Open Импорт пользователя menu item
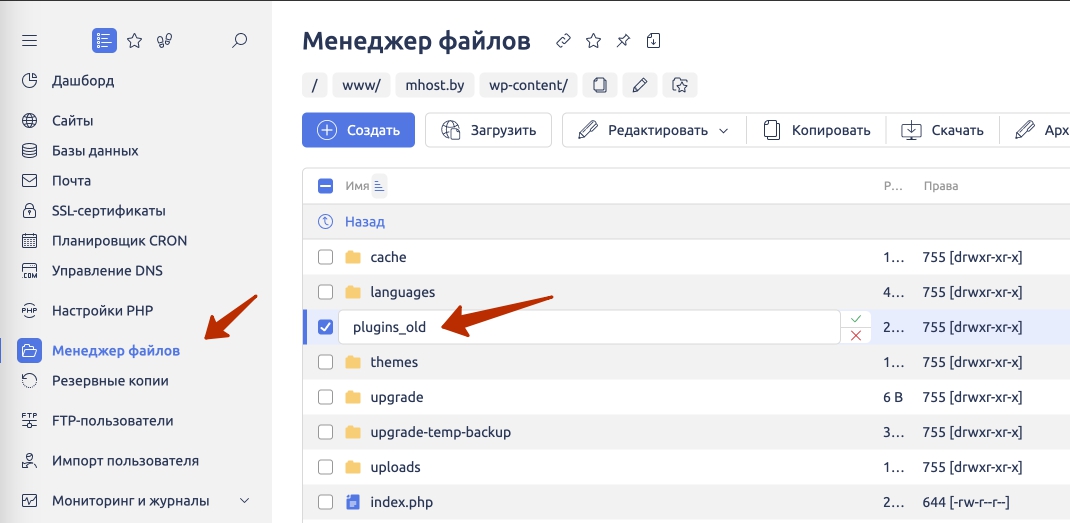Screen dimensions: 1070x523 125,461
